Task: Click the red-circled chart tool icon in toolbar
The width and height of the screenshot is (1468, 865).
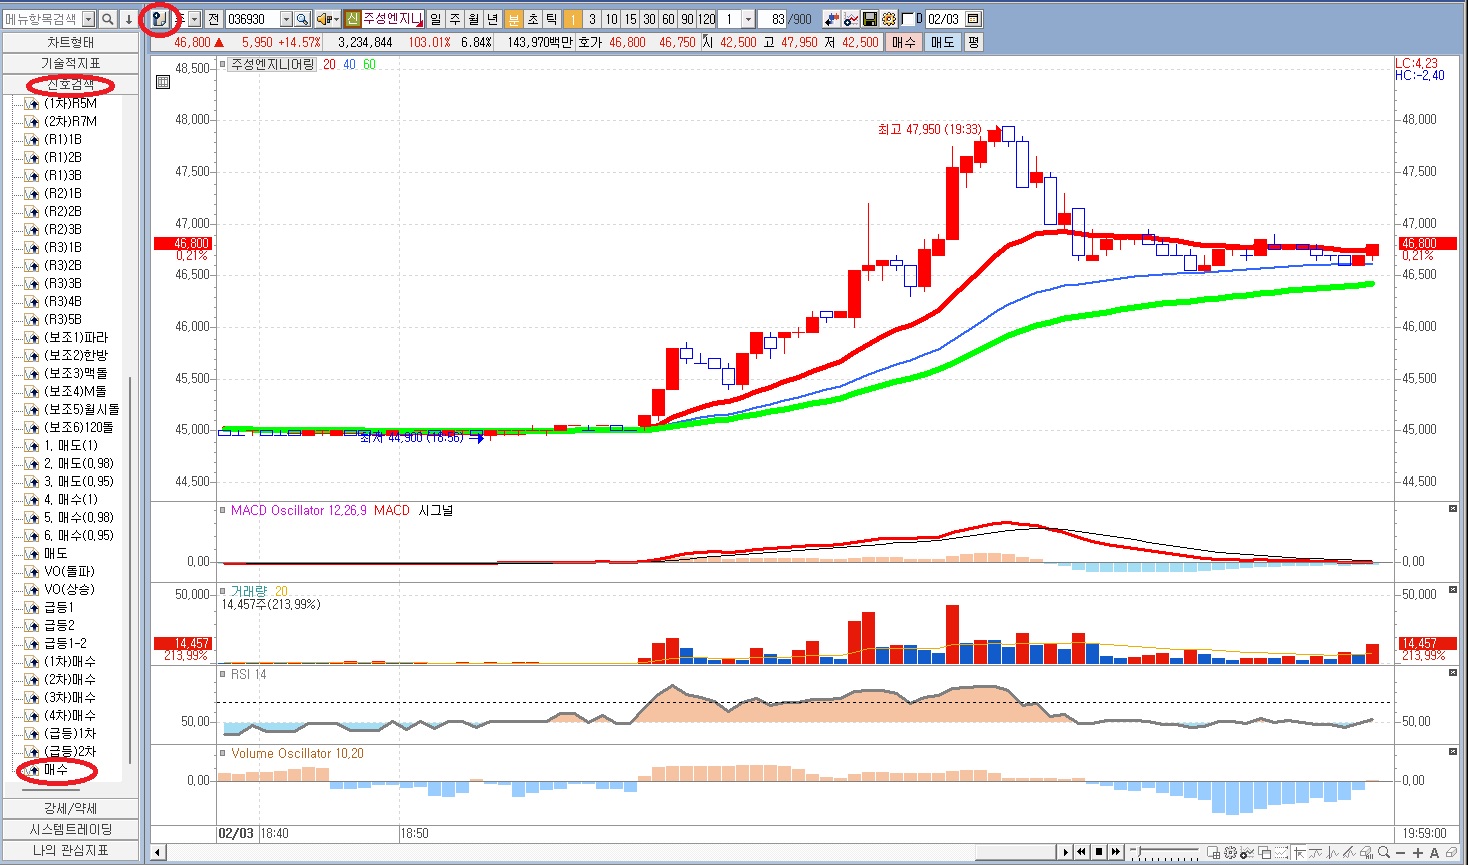Action: [x=160, y=19]
